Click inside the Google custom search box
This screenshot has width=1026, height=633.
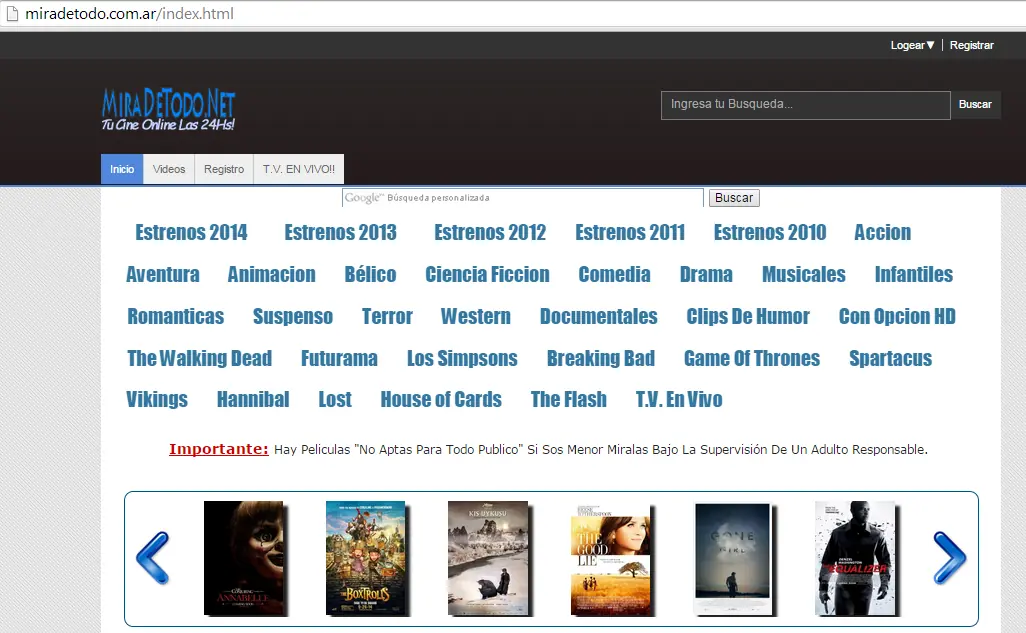coord(522,198)
